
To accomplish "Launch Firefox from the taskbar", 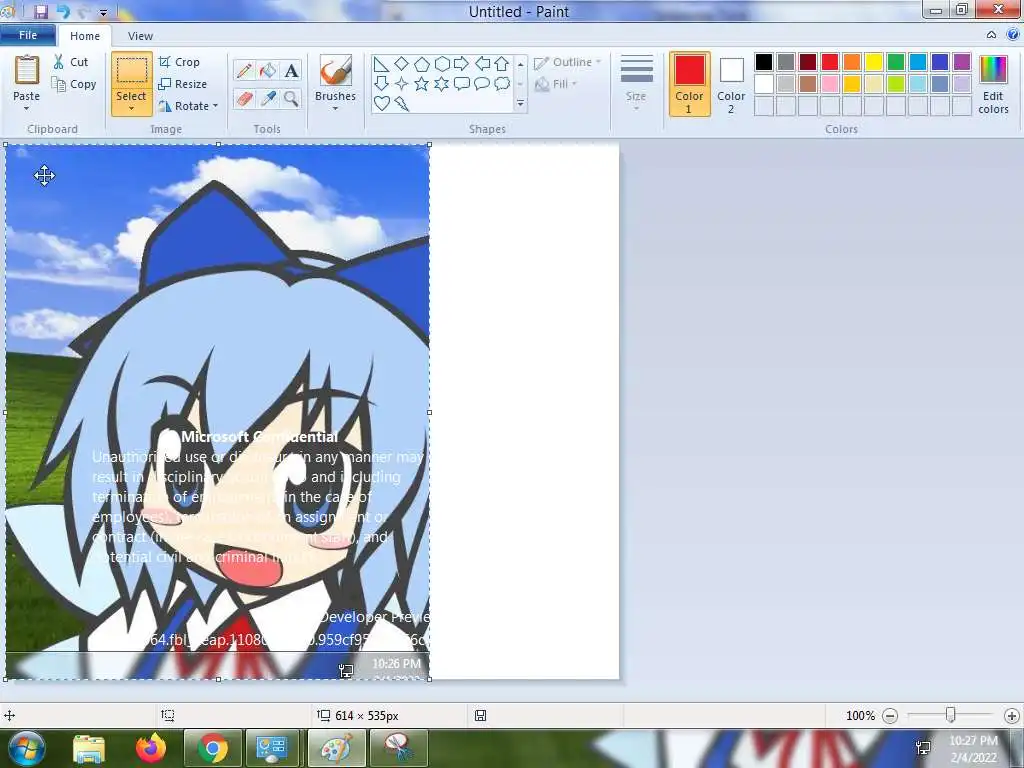I will 151,748.
